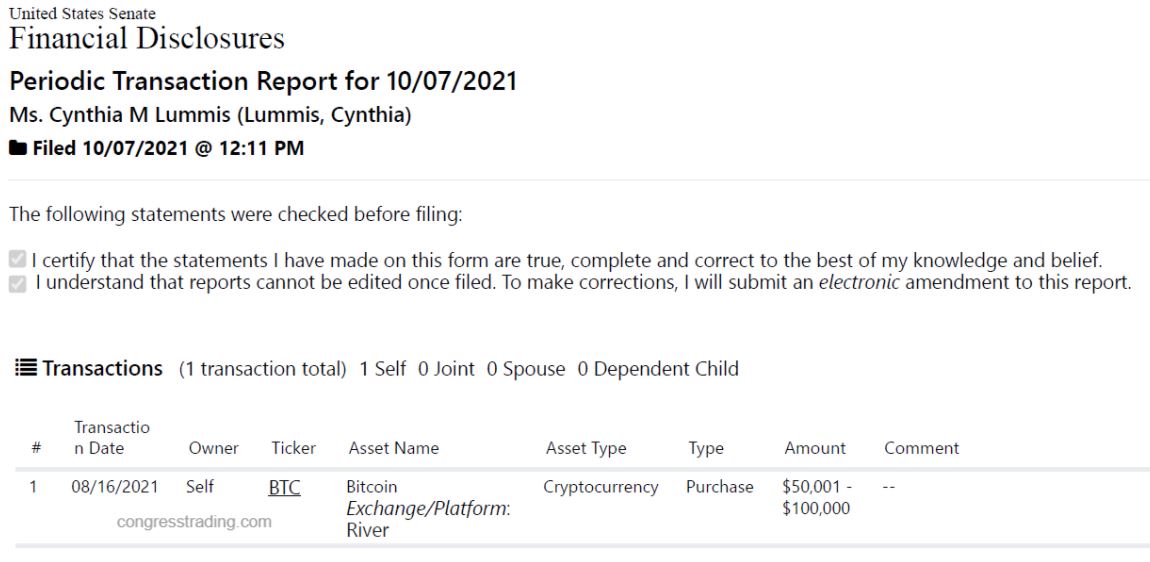Click United States Senate text
The height and width of the screenshot is (562, 1150).
coord(82,13)
